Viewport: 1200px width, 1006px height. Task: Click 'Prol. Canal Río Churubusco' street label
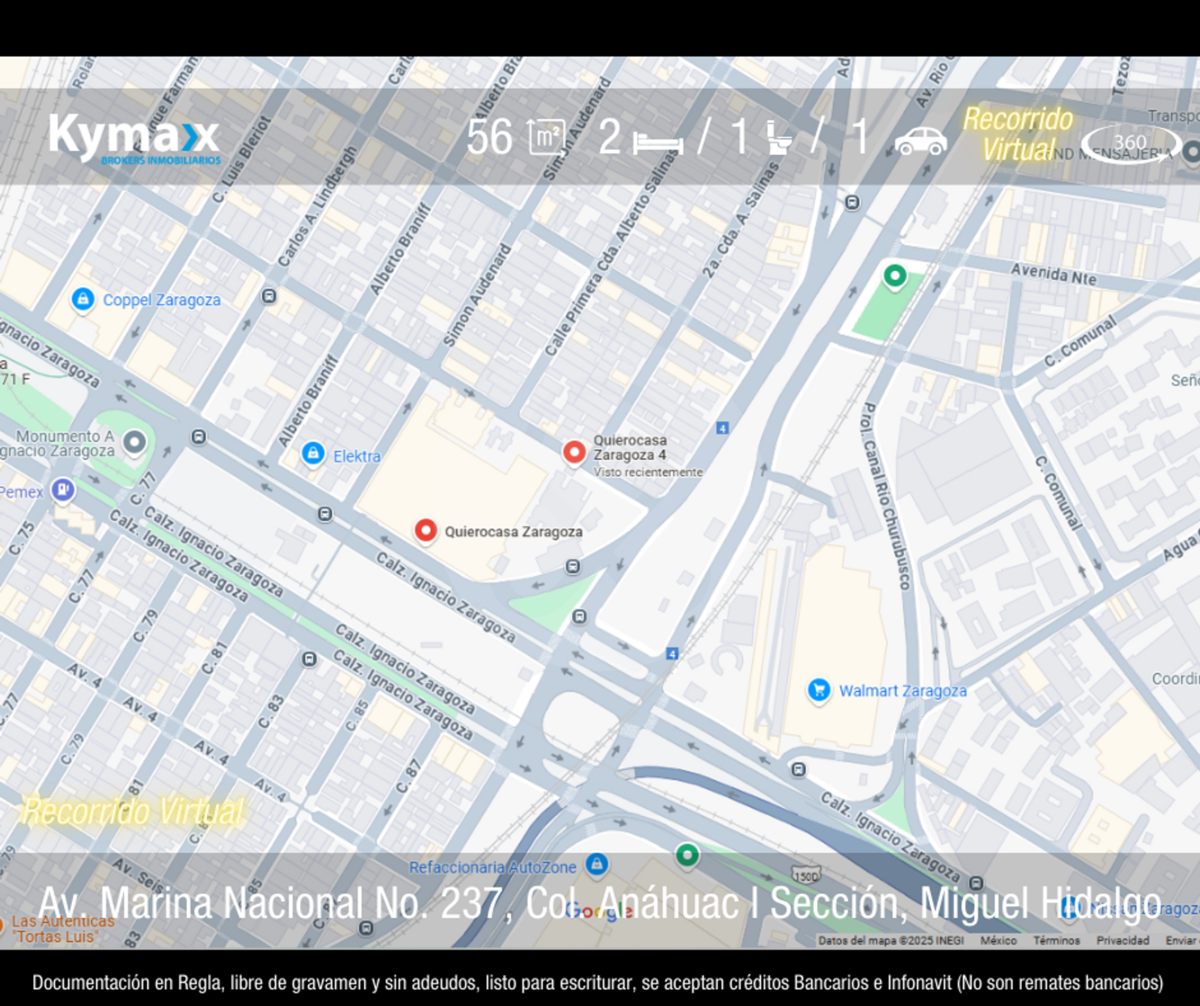885,495
